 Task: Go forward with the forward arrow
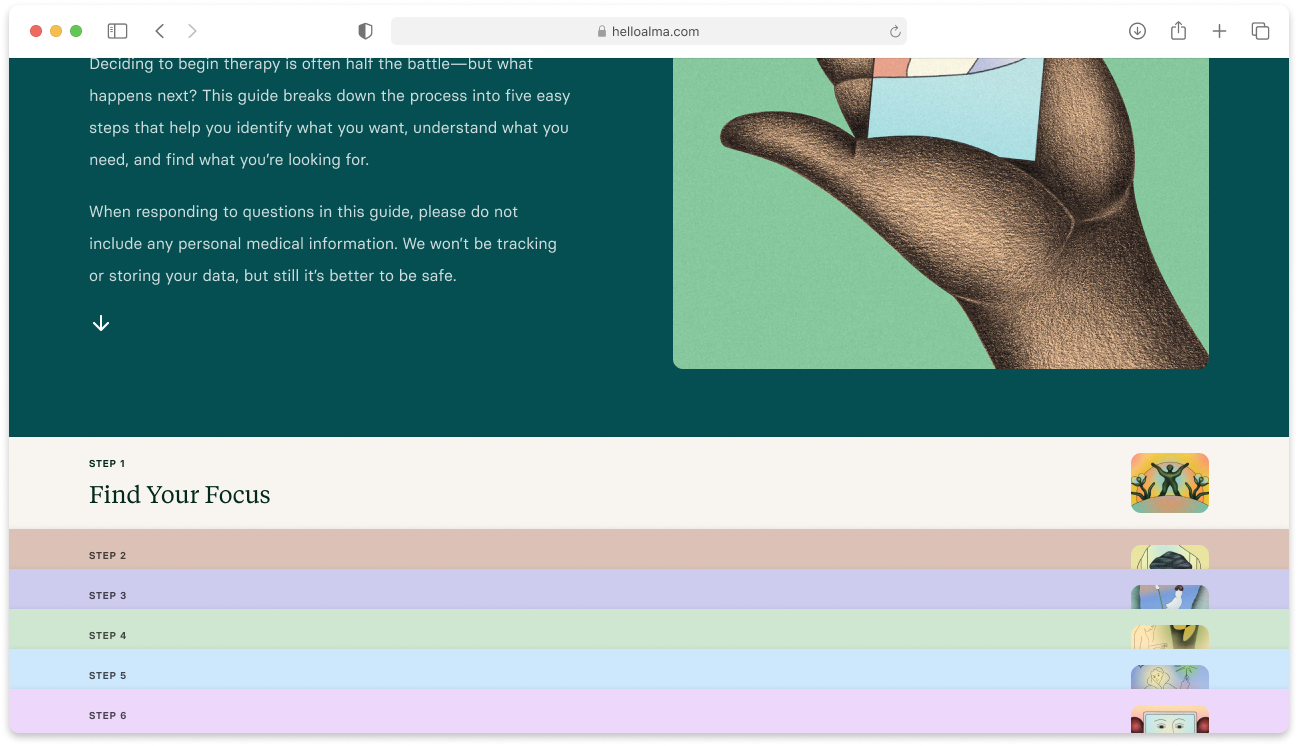click(x=192, y=31)
